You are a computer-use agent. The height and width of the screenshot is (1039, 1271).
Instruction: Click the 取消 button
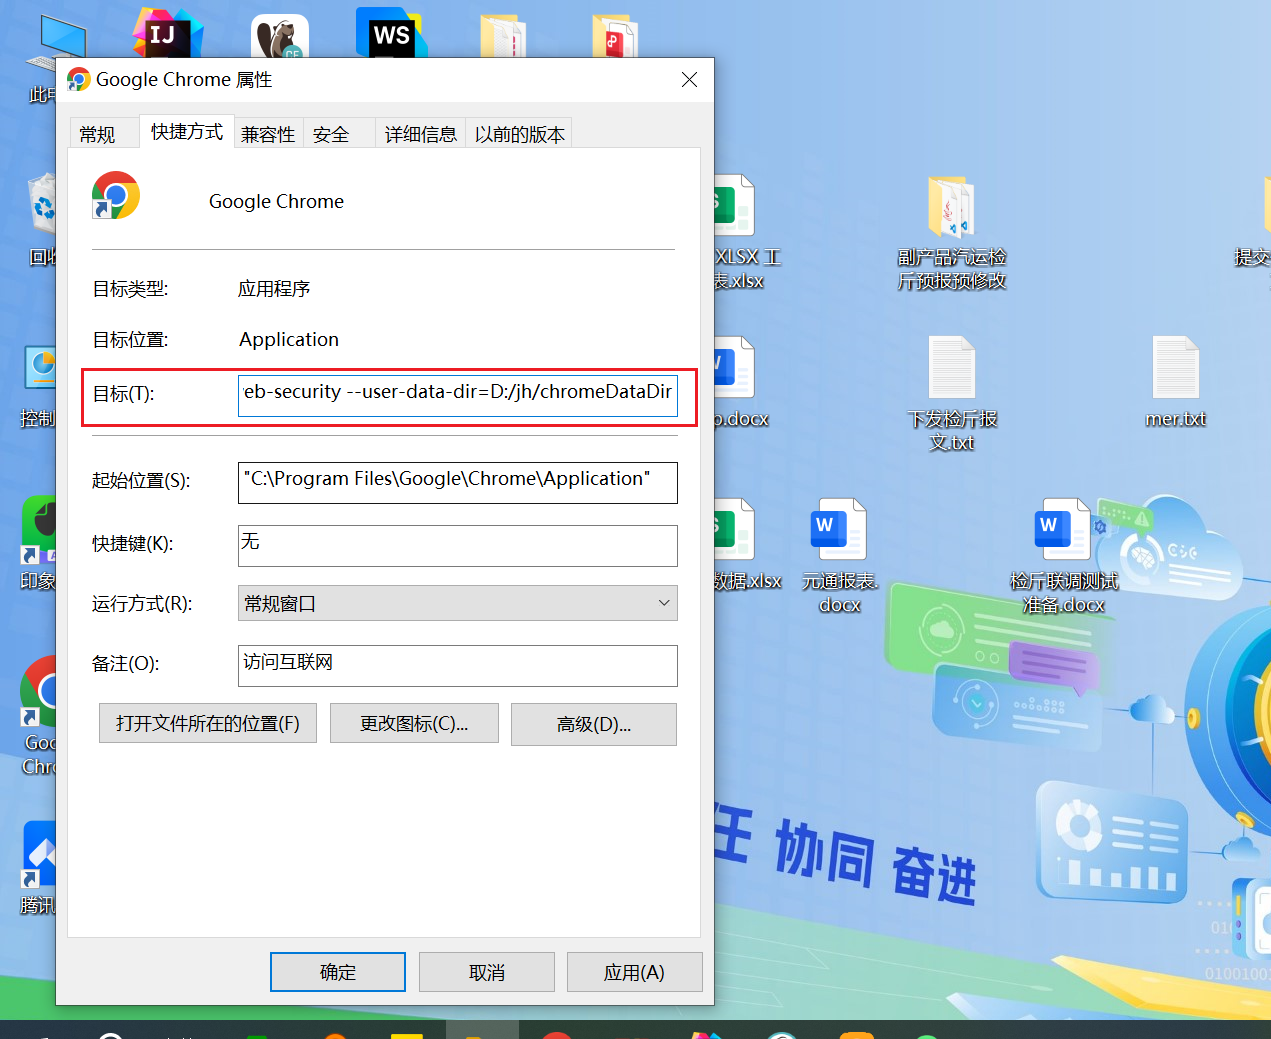click(x=487, y=972)
